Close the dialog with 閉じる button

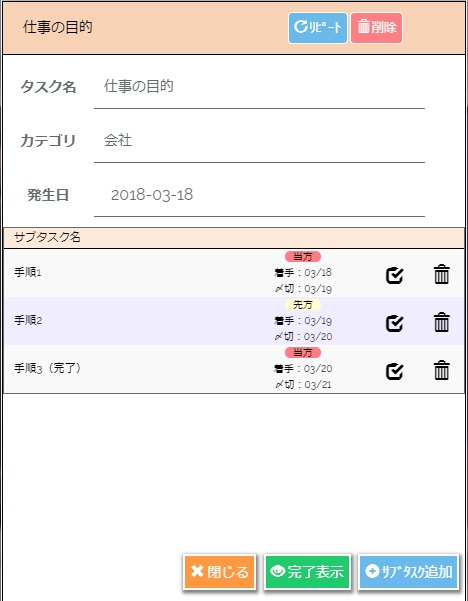coord(220,571)
